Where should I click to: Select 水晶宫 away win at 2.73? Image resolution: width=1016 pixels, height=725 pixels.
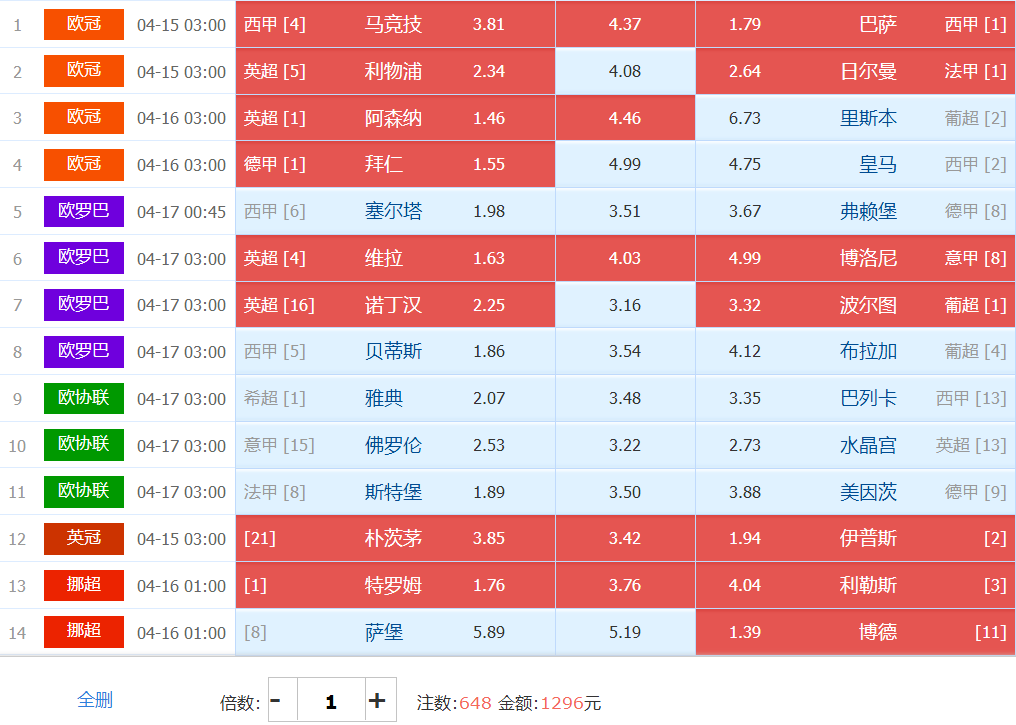coord(855,445)
